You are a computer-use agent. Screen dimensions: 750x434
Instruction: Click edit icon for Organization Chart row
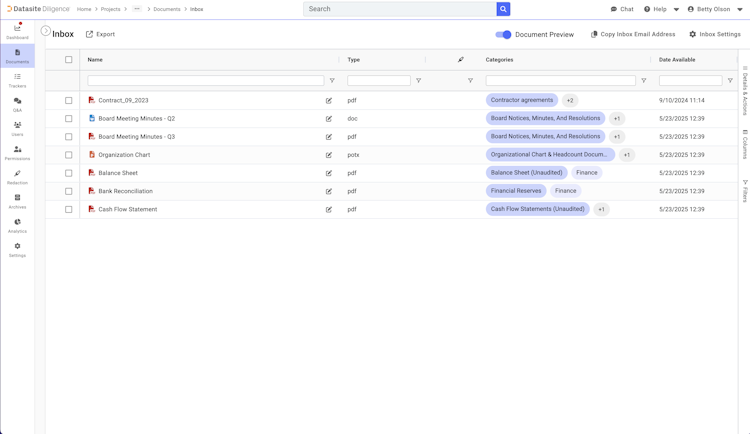[329, 155]
